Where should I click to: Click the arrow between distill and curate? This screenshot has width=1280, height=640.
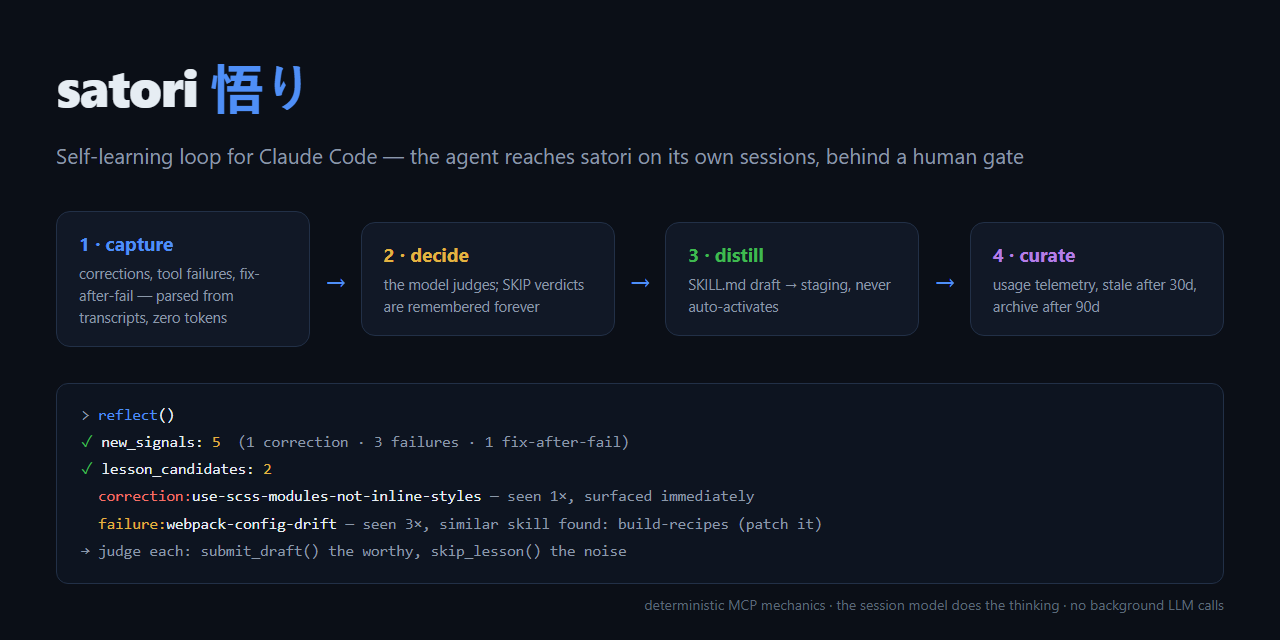pyautogui.click(x=945, y=283)
